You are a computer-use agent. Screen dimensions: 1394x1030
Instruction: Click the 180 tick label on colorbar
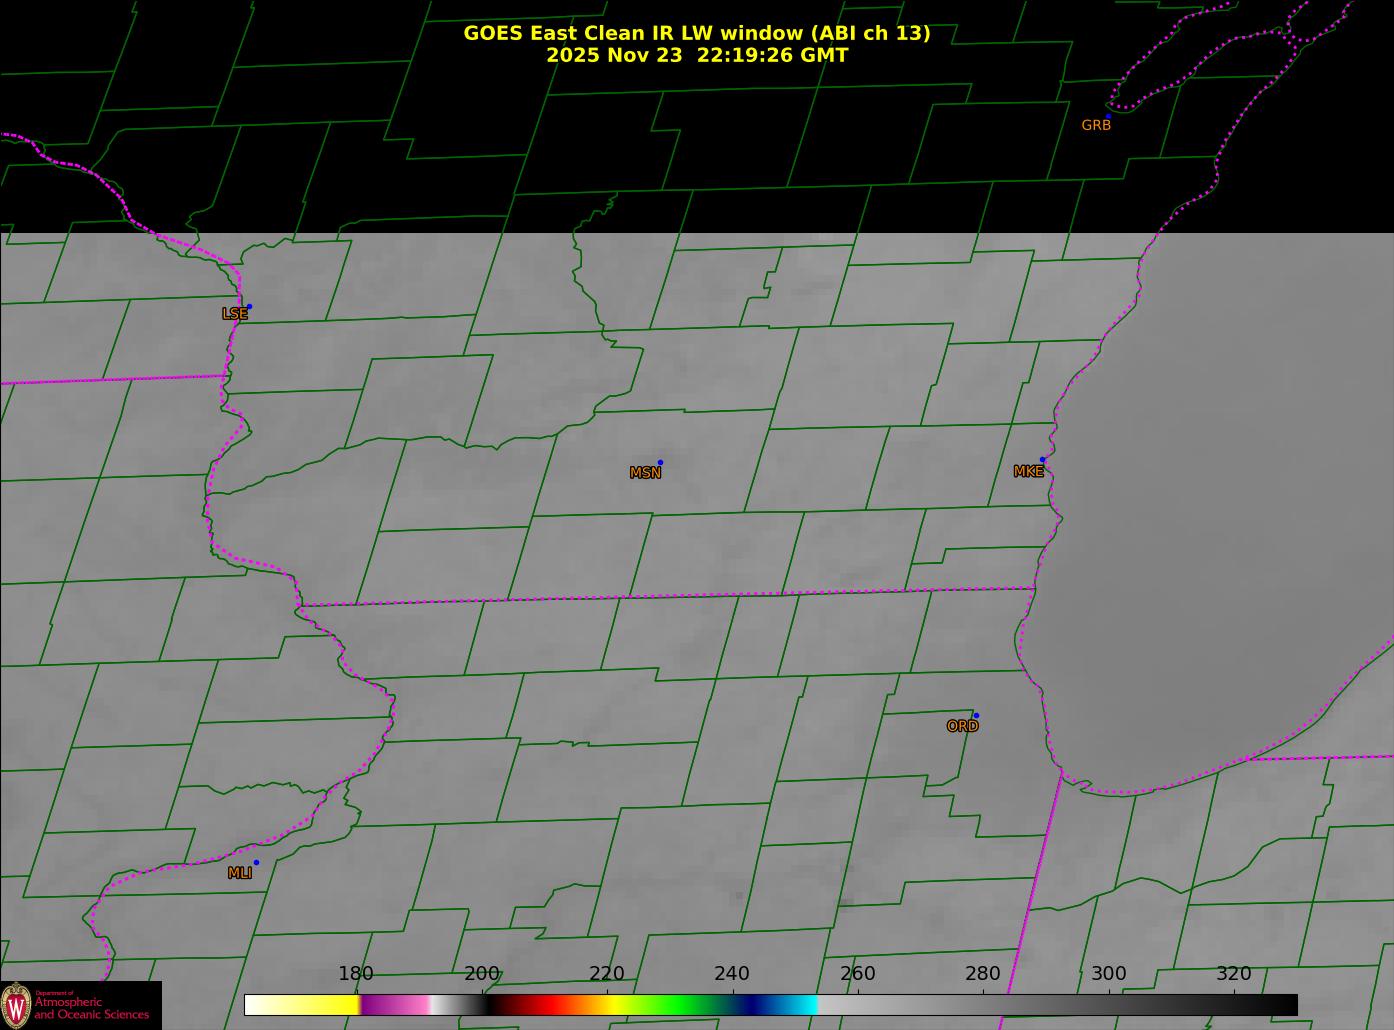[x=355, y=974]
